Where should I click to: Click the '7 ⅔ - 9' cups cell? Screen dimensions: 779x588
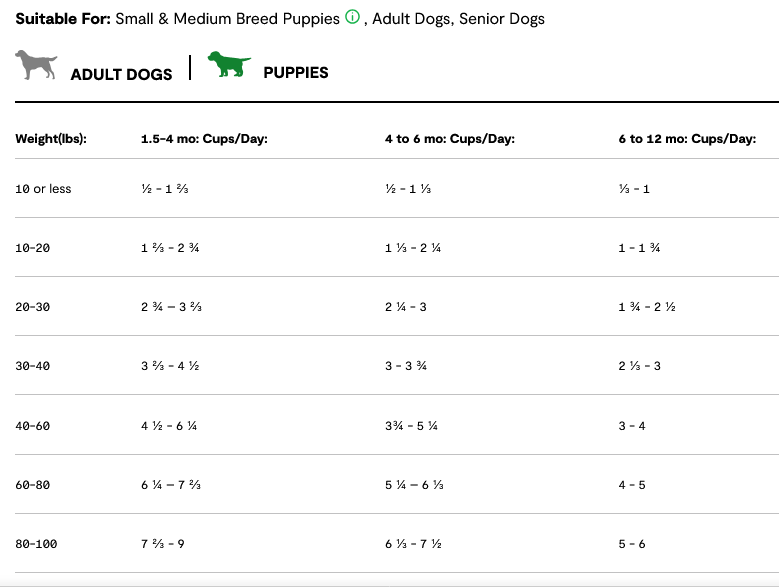coord(163,544)
